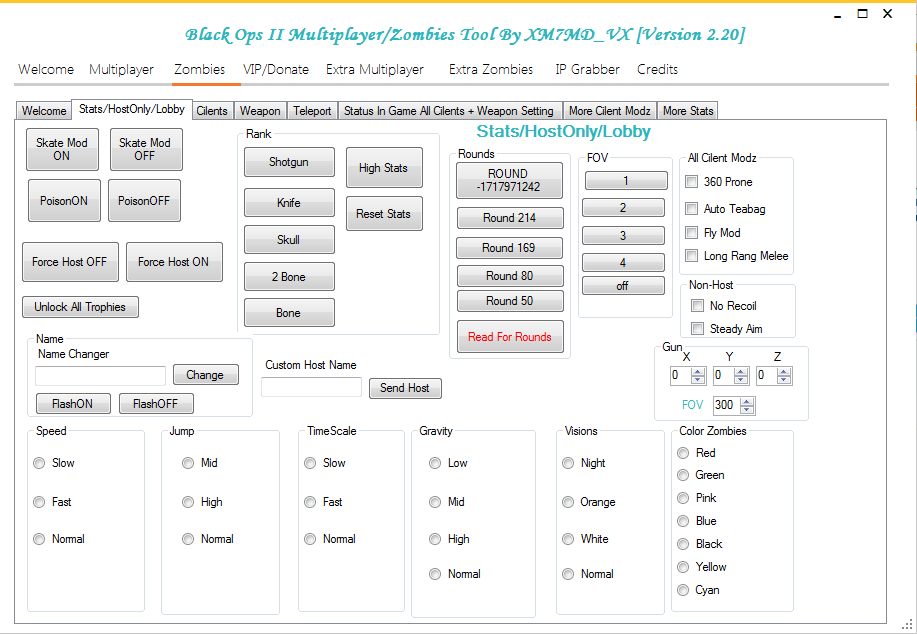Image resolution: width=917 pixels, height=634 pixels.
Task: Click FlashON button
Action: point(73,404)
